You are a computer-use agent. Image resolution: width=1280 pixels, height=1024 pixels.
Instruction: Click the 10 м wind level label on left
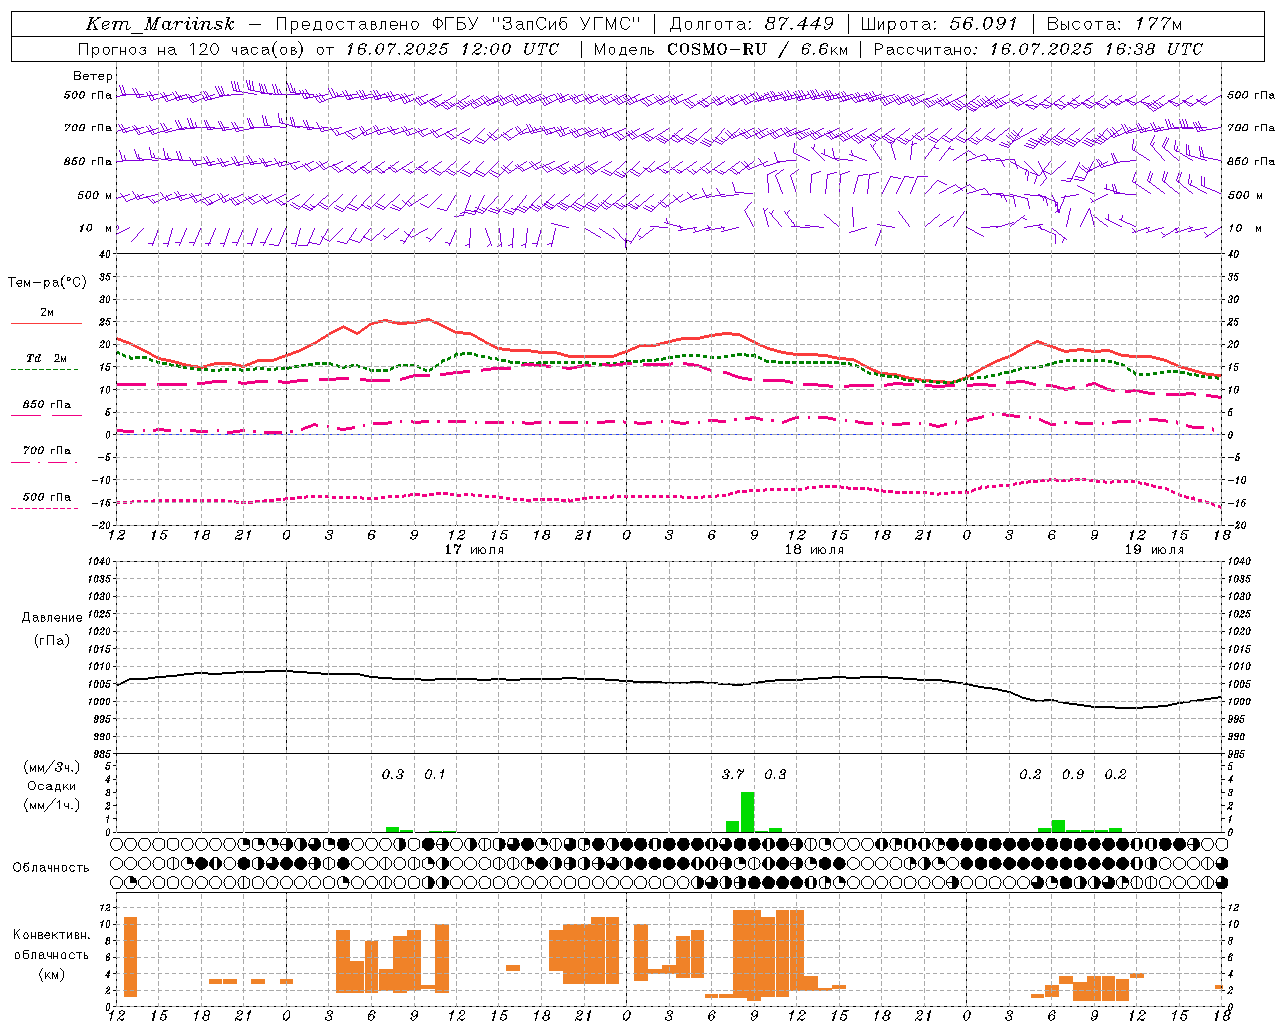click(x=96, y=228)
